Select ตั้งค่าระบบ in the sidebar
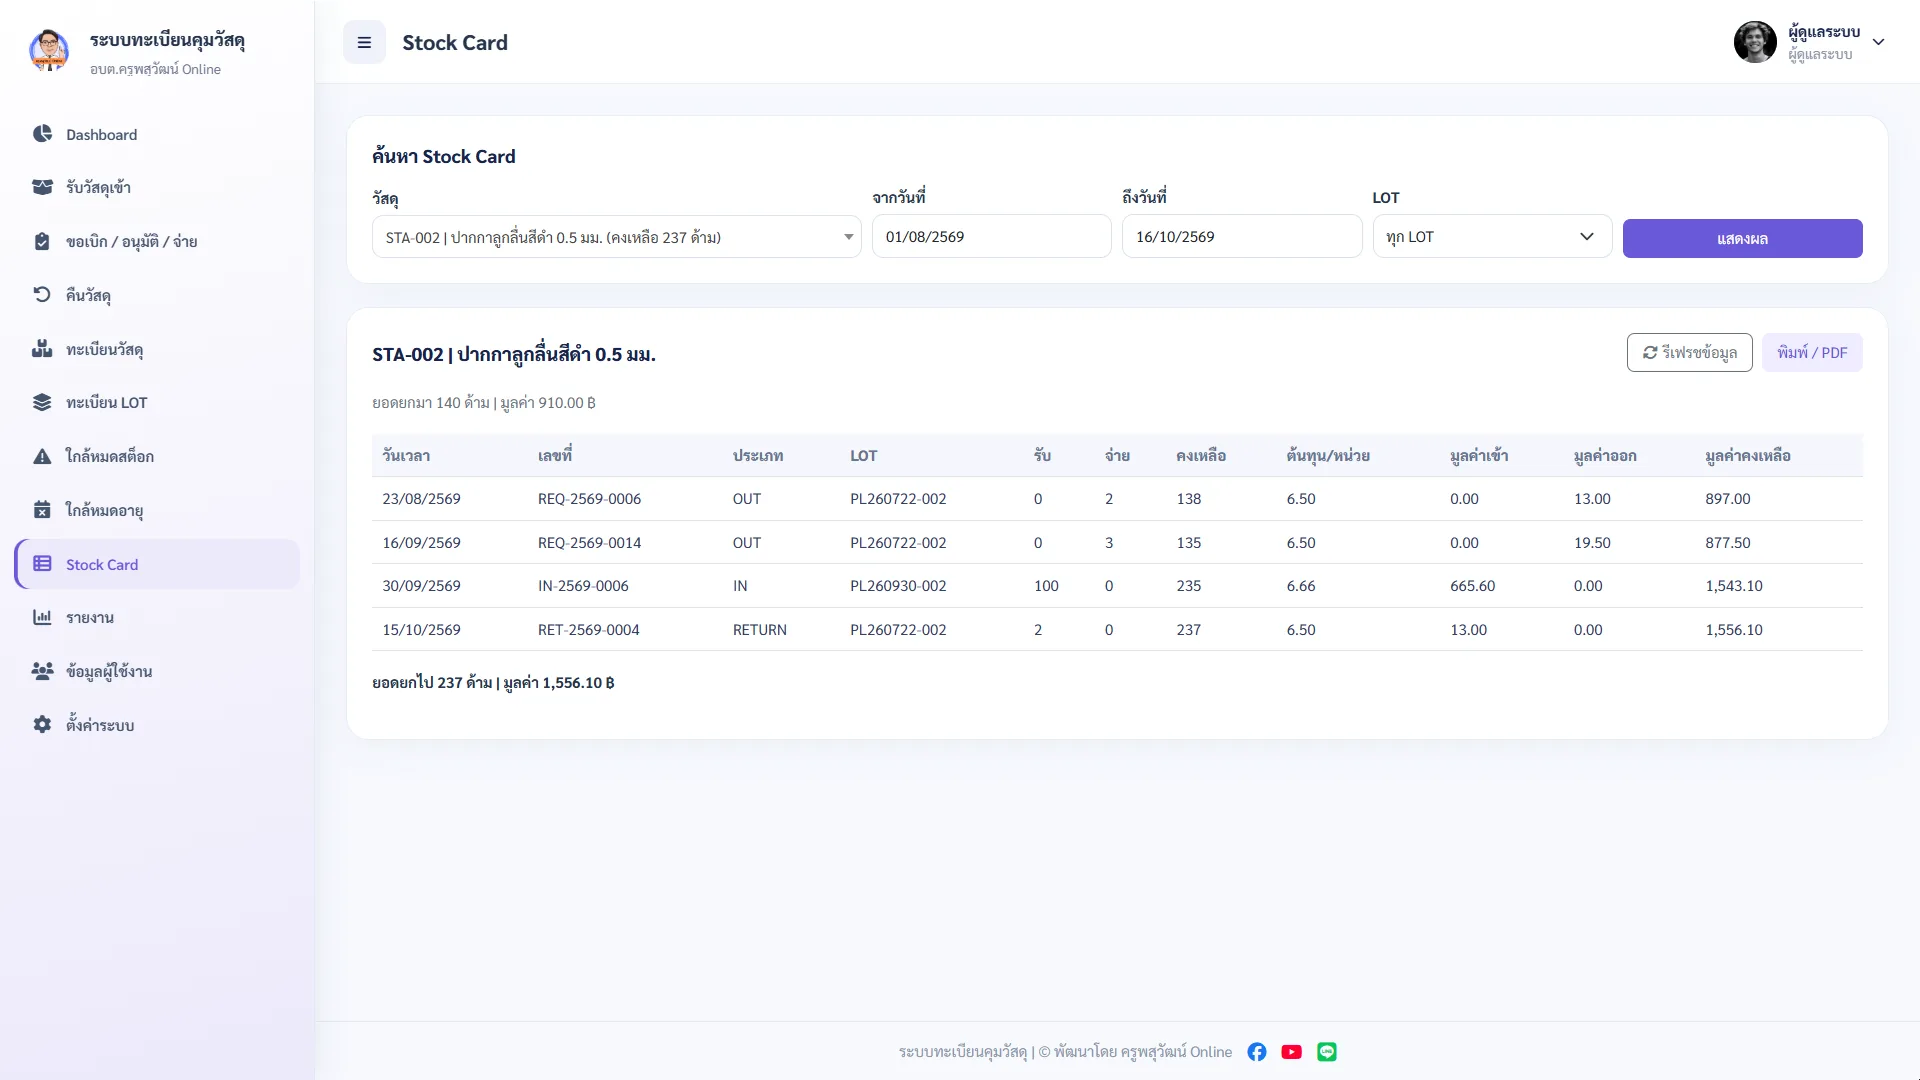This screenshot has height=1080, width=1920. tap(157, 724)
